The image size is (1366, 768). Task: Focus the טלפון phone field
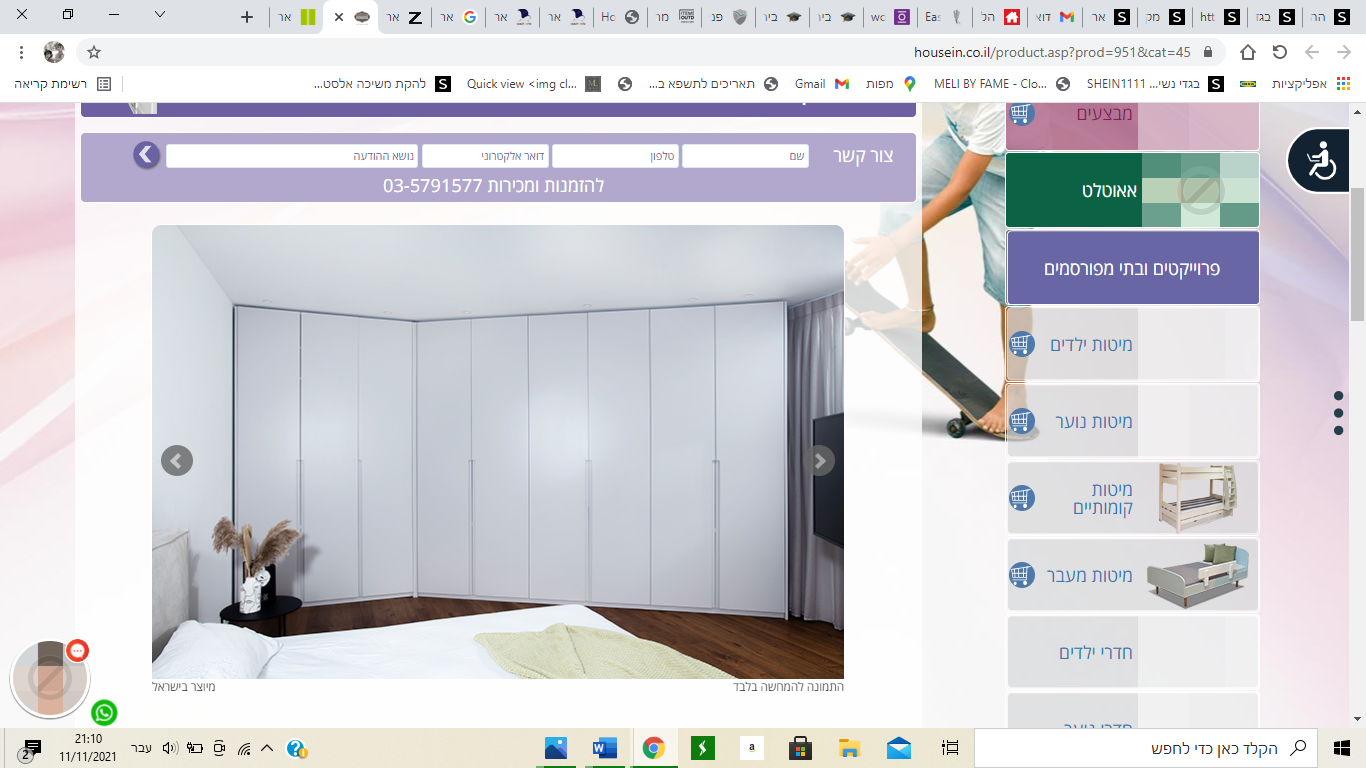click(x=615, y=156)
